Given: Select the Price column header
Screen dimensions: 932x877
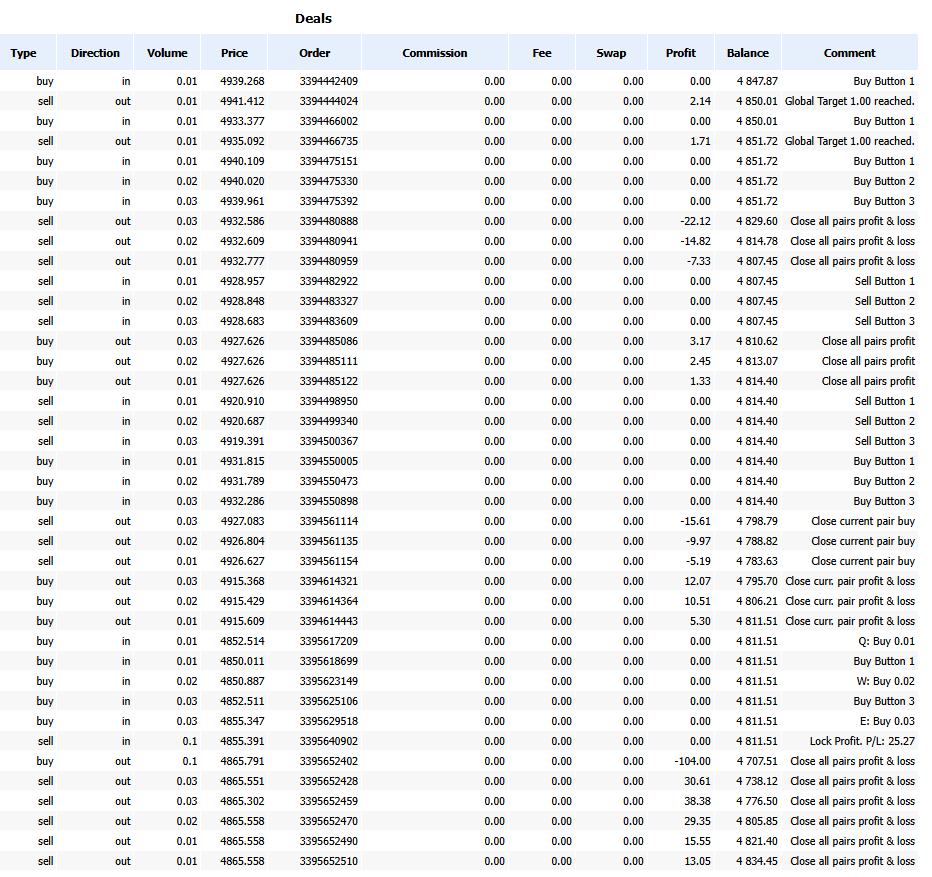Looking at the screenshot, I should (234, 53).
